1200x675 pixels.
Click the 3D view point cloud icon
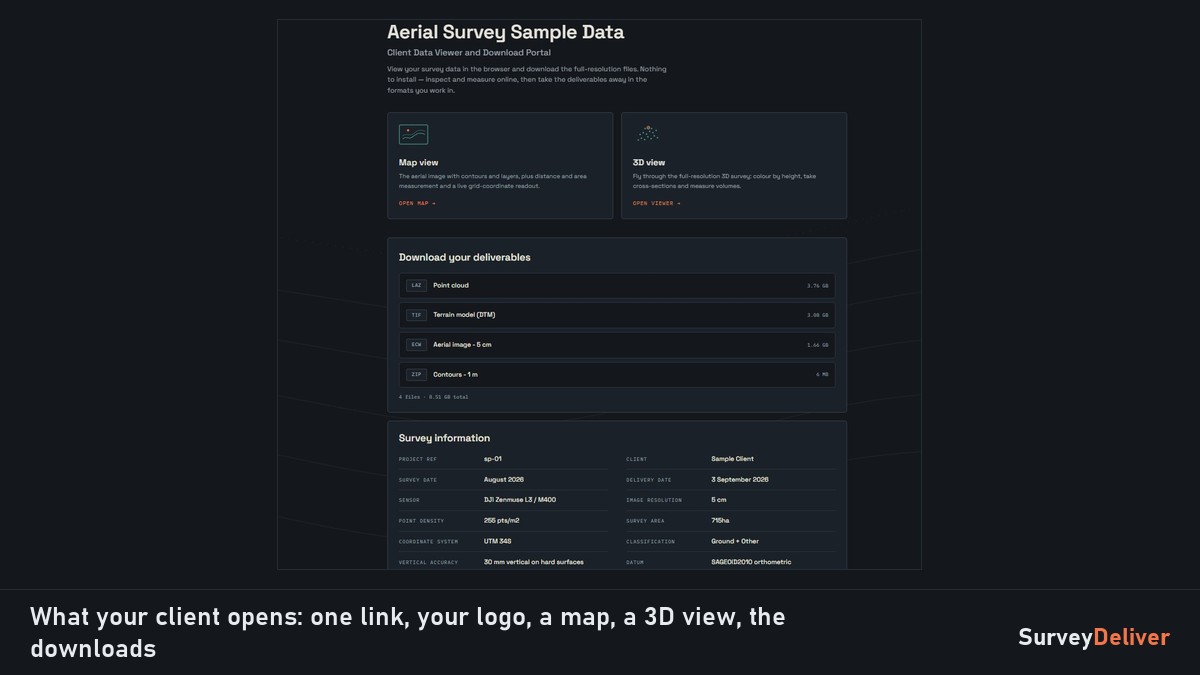tap(648, 133)
